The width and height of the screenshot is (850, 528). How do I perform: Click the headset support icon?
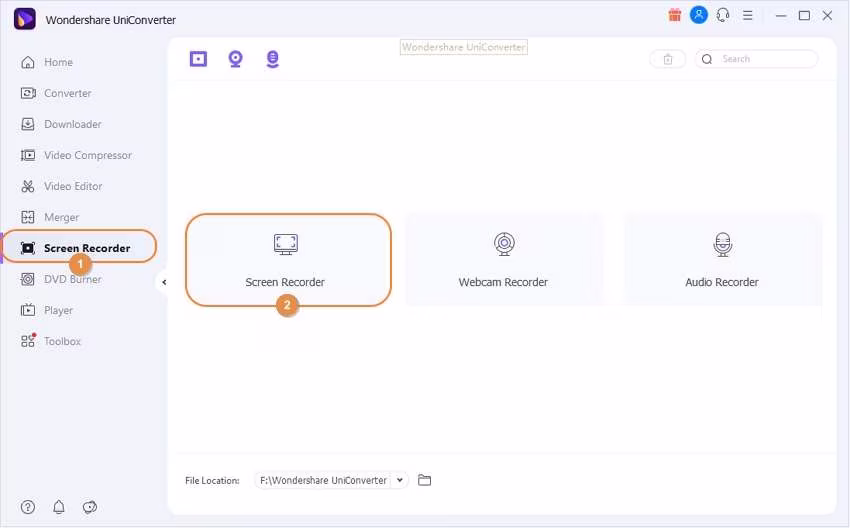[x=723, y=15]
